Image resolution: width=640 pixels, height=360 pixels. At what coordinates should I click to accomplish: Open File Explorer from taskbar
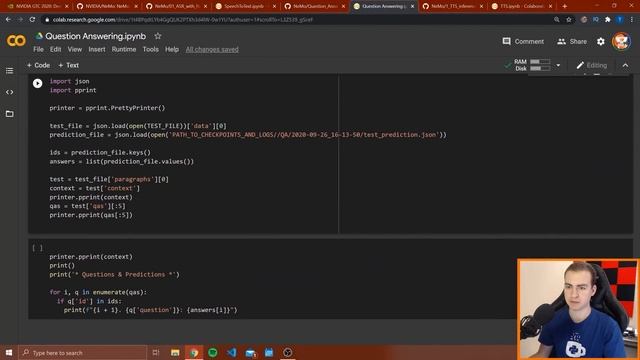[x=175, y=353]
